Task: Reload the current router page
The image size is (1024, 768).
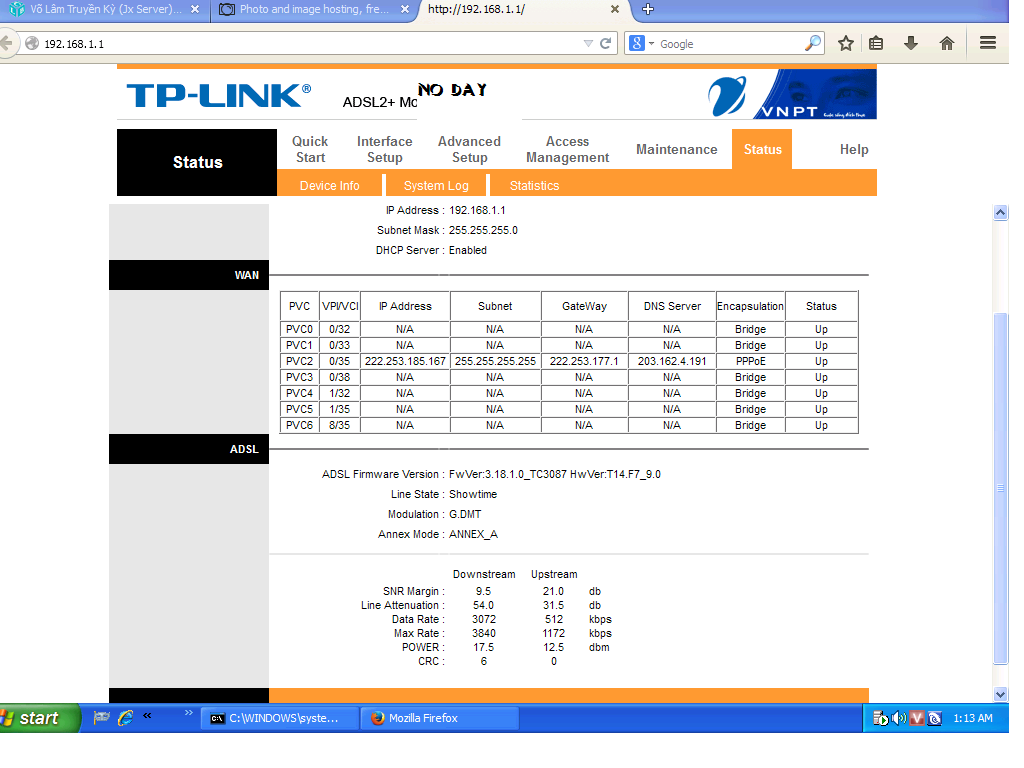Action: click(x=605, y=44)
